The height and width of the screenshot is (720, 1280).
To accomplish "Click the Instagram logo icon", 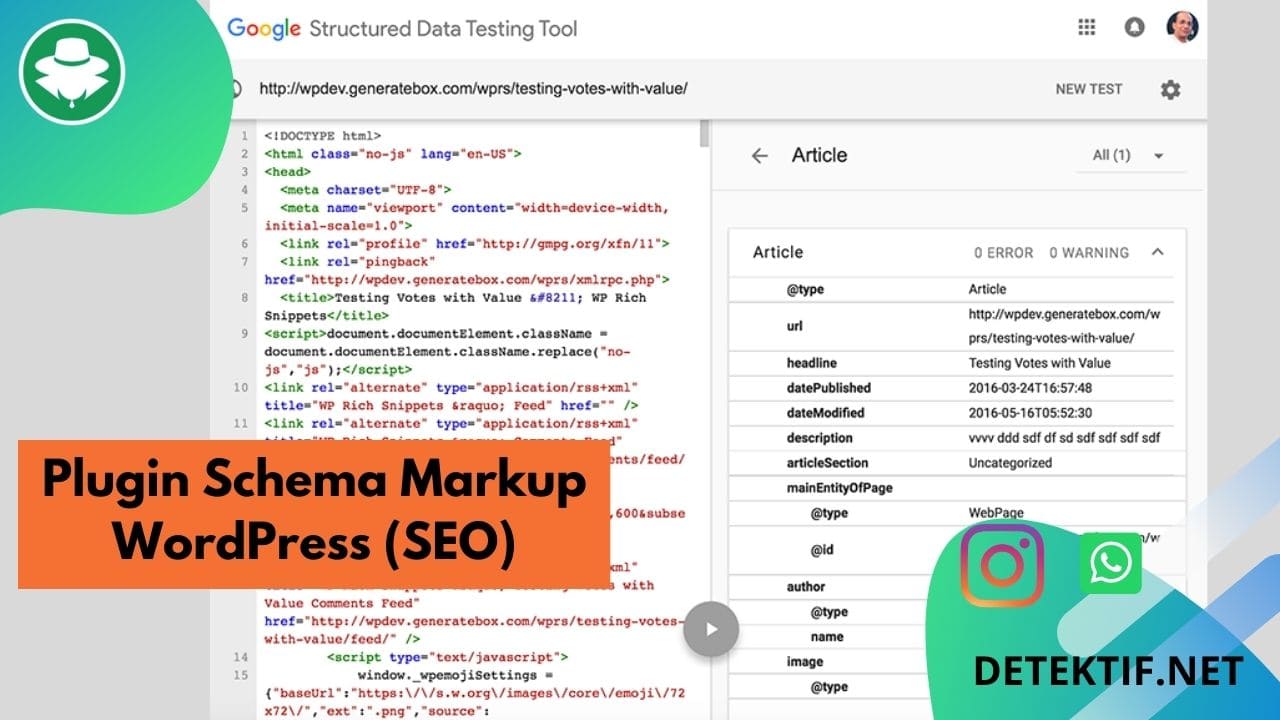I will pos(1002,565).
